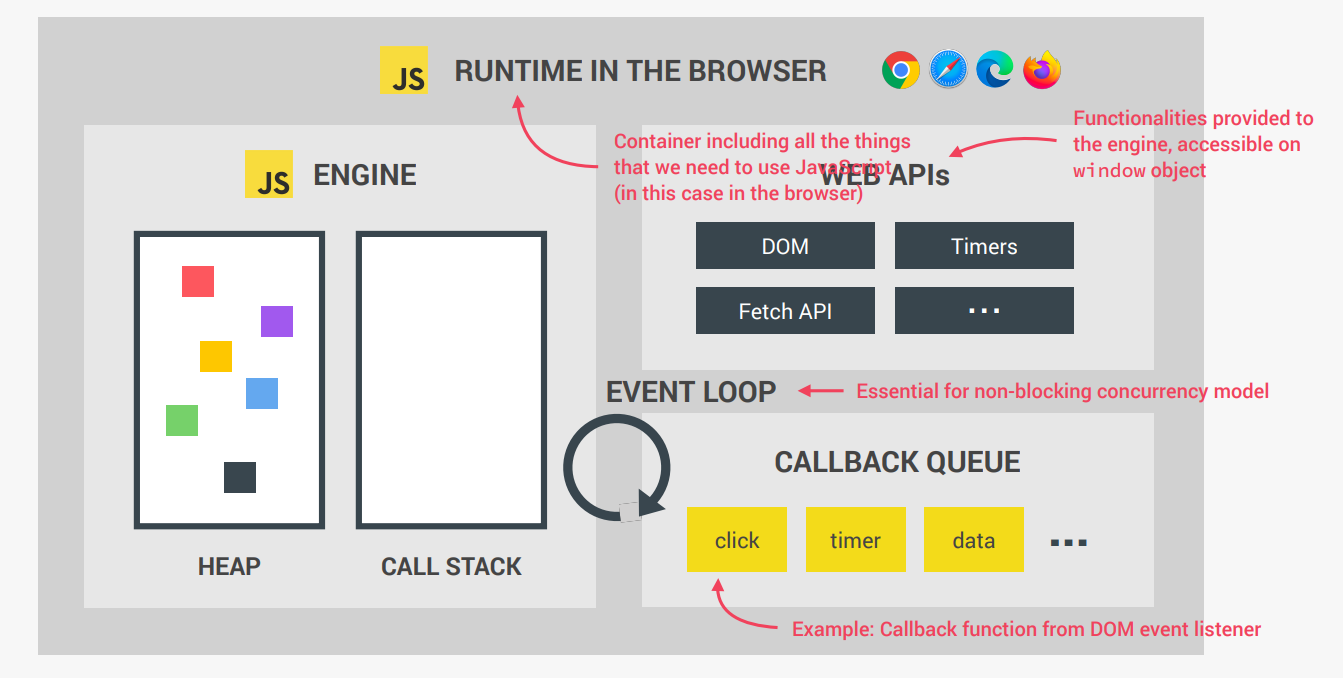
Task: Select the Timers box in Web APIs
Action: click(984, 245)
